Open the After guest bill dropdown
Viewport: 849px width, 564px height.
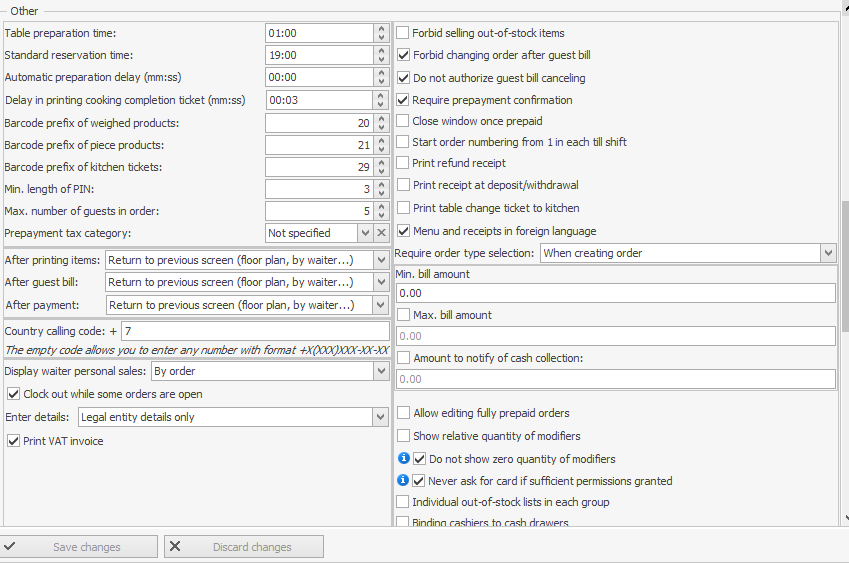380,283
